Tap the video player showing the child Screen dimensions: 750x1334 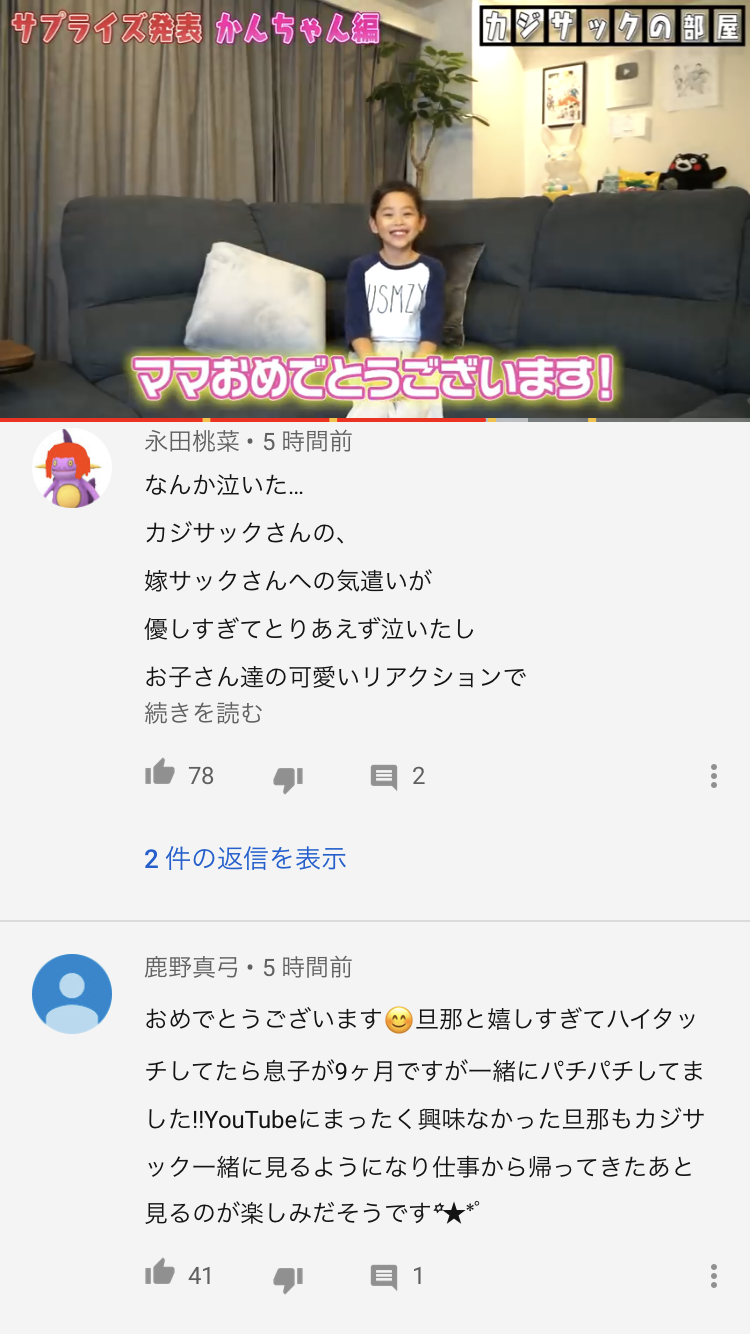tap(375, 208)
